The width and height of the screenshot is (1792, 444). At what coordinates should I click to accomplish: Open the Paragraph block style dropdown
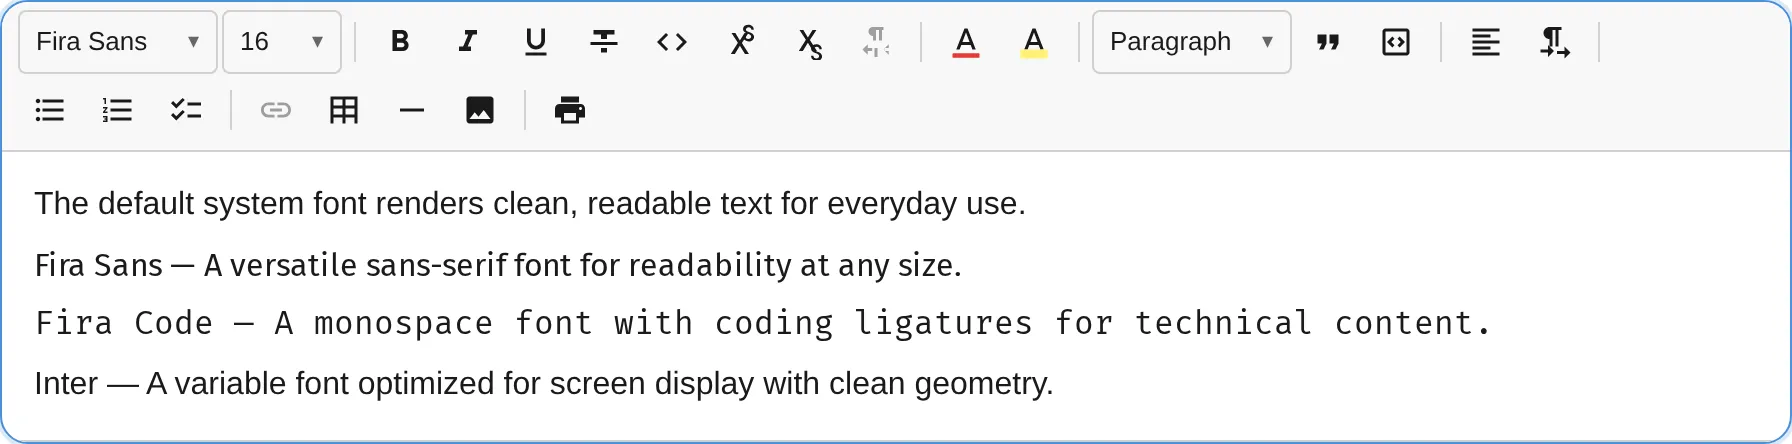point(1192,42)
